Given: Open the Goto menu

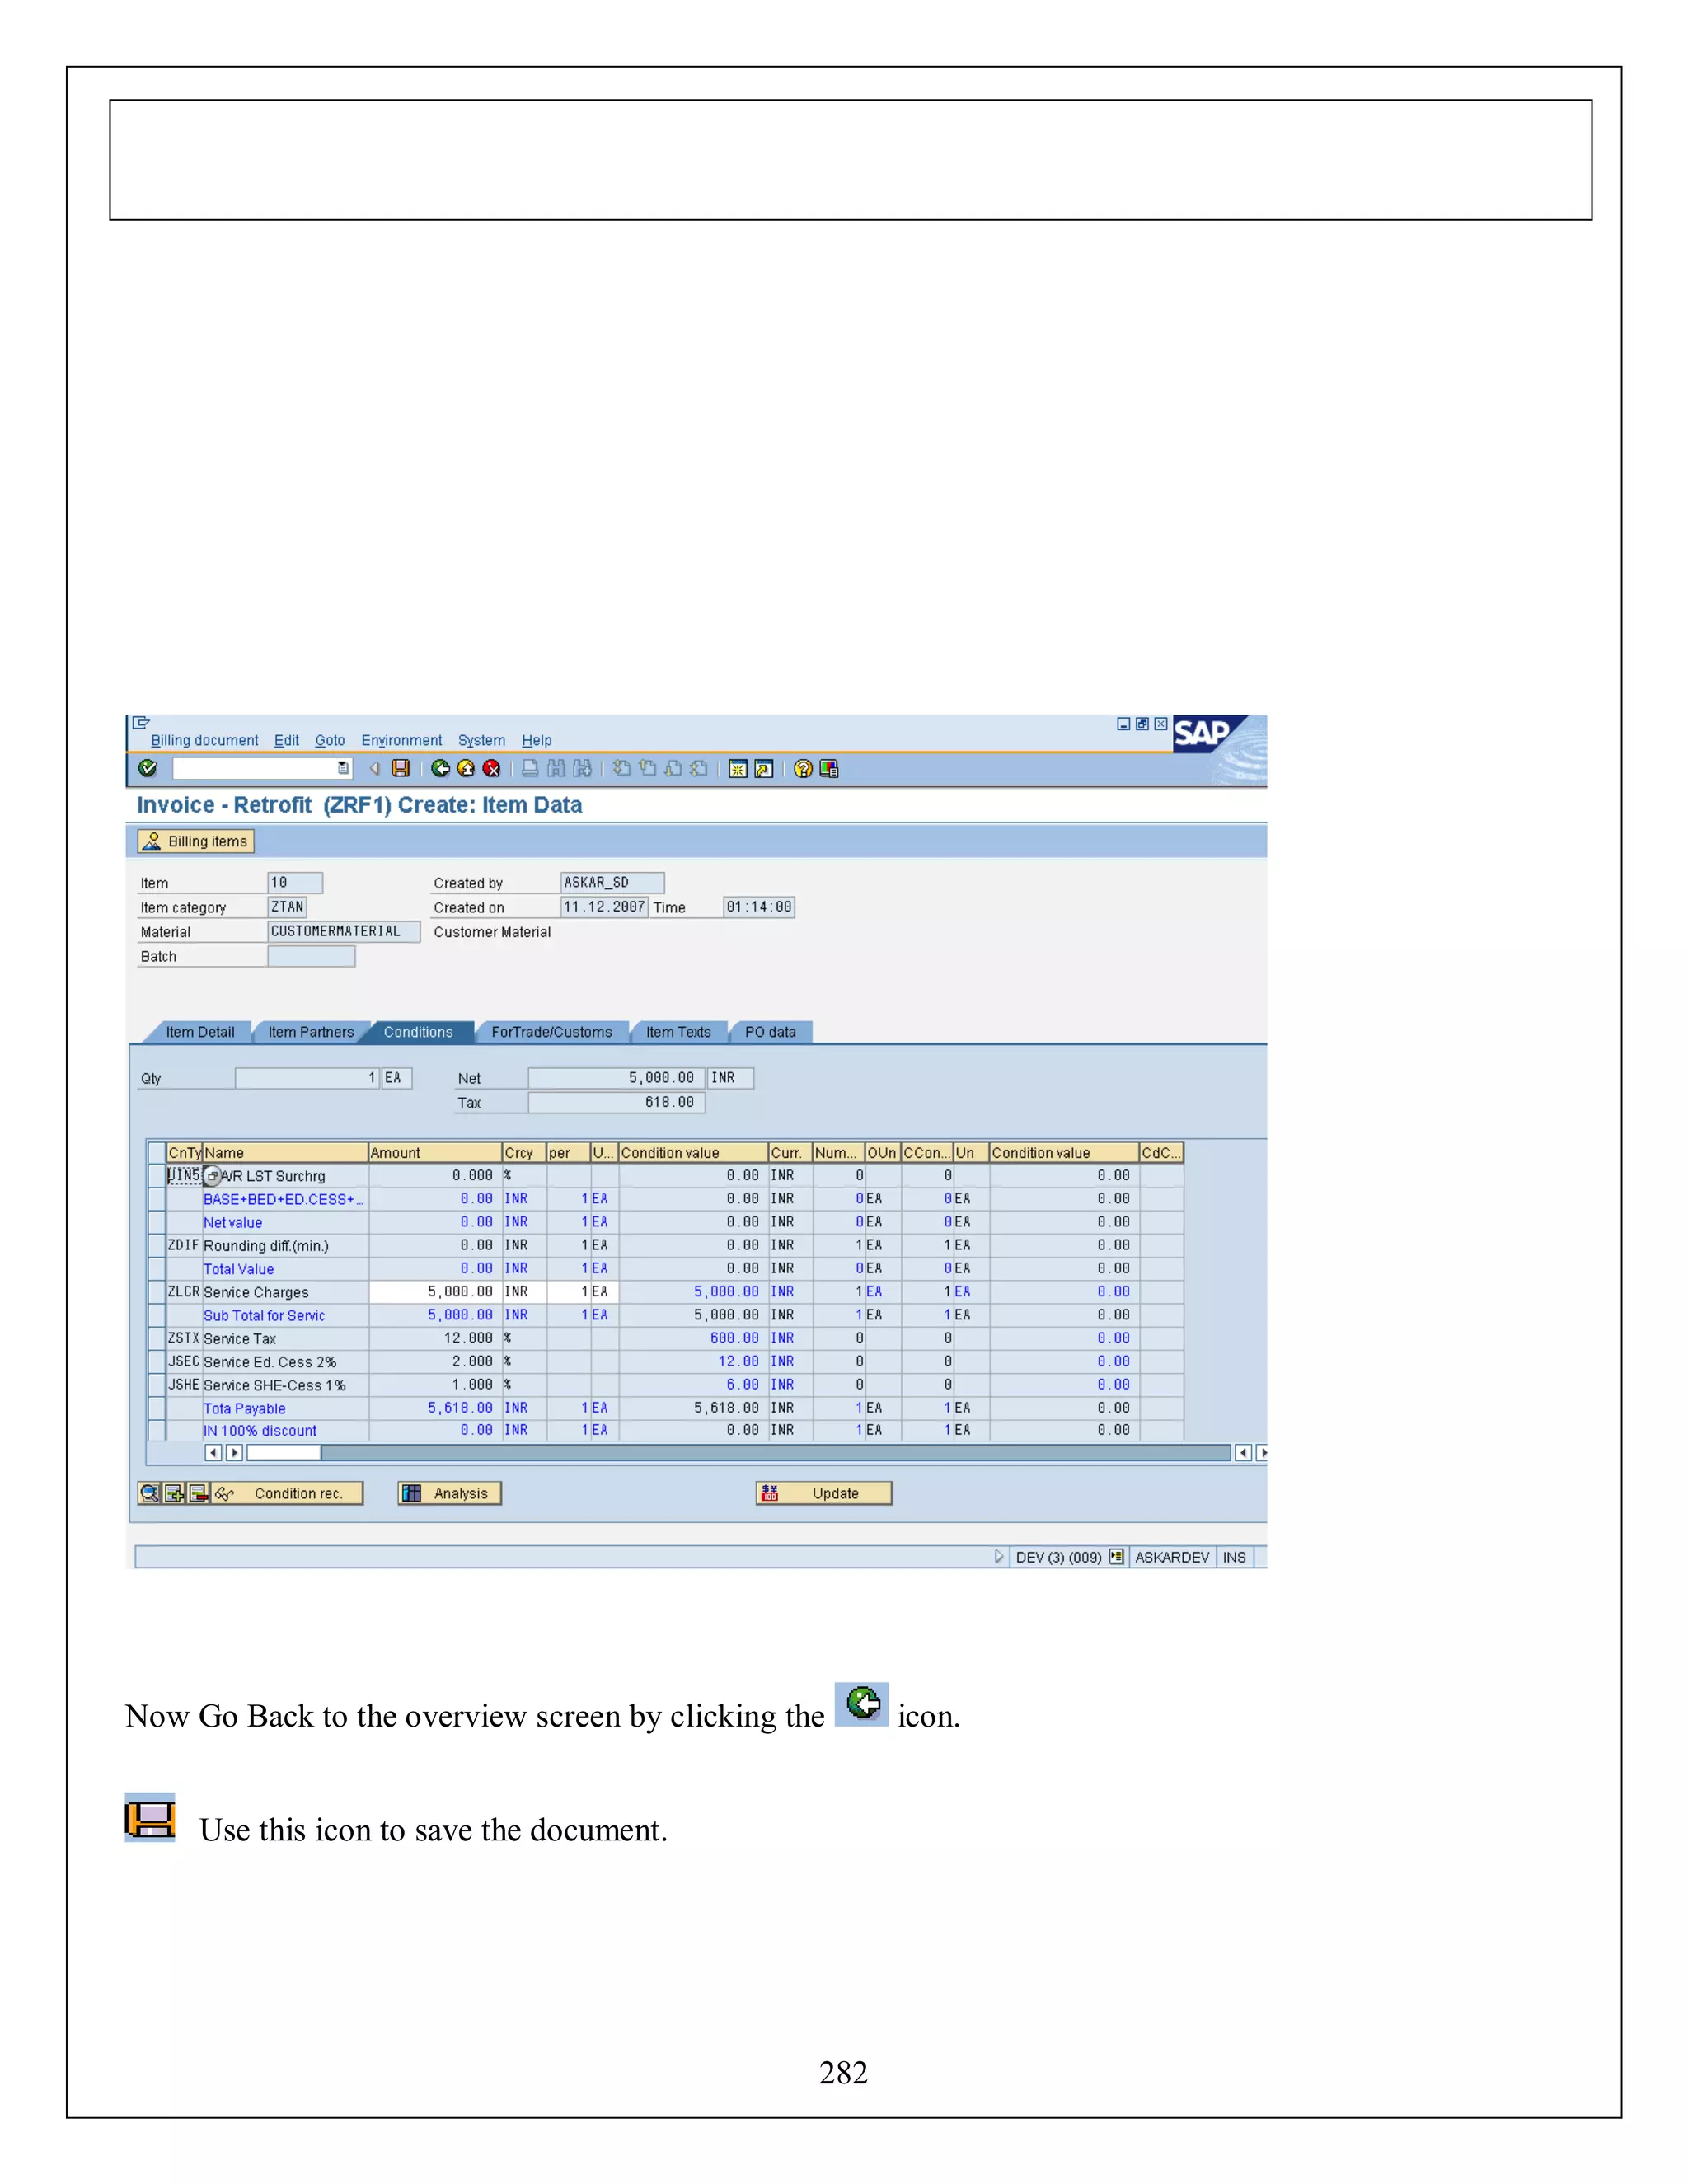Looking at the screenshot, I should pos(329,740).
